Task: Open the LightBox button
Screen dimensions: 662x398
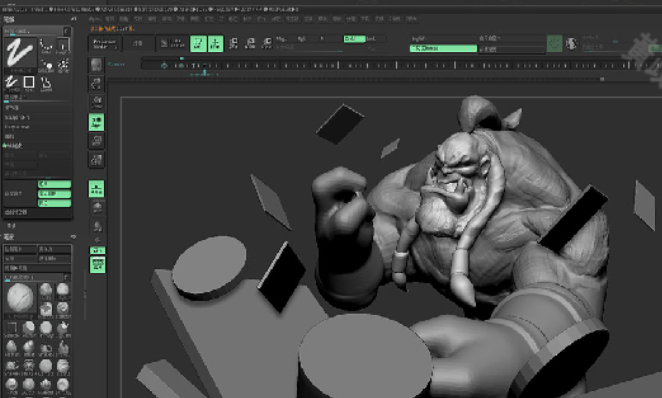Action: [x=138, y=44]
